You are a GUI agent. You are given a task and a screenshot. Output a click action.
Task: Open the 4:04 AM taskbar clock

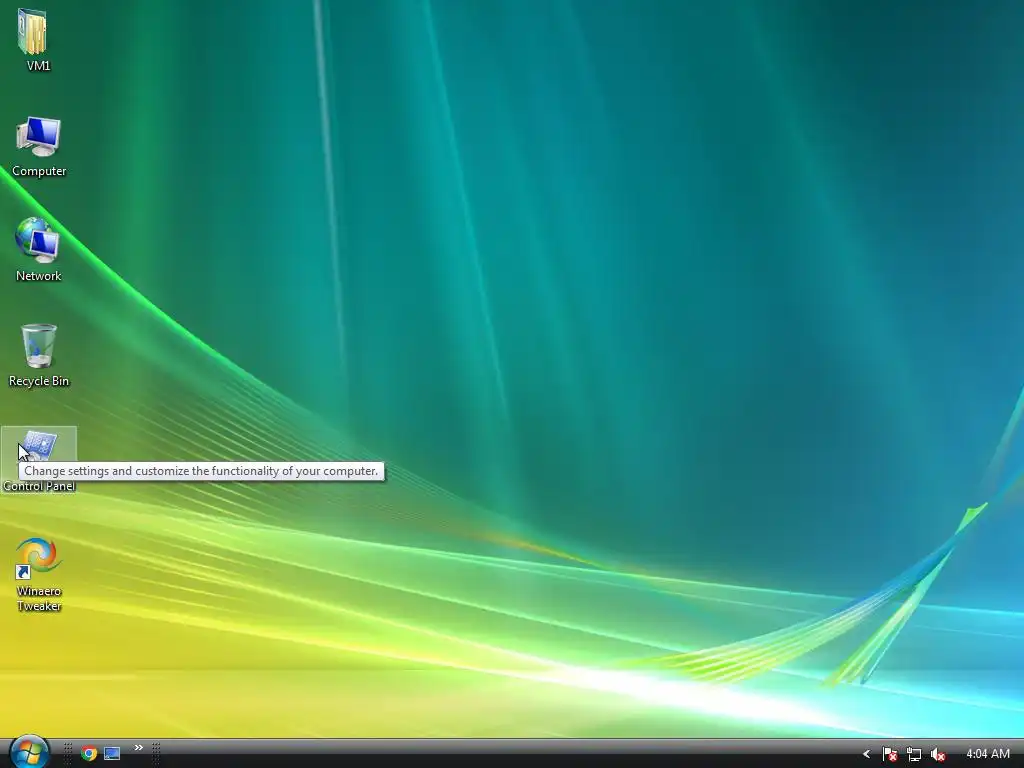coord(987,754)
